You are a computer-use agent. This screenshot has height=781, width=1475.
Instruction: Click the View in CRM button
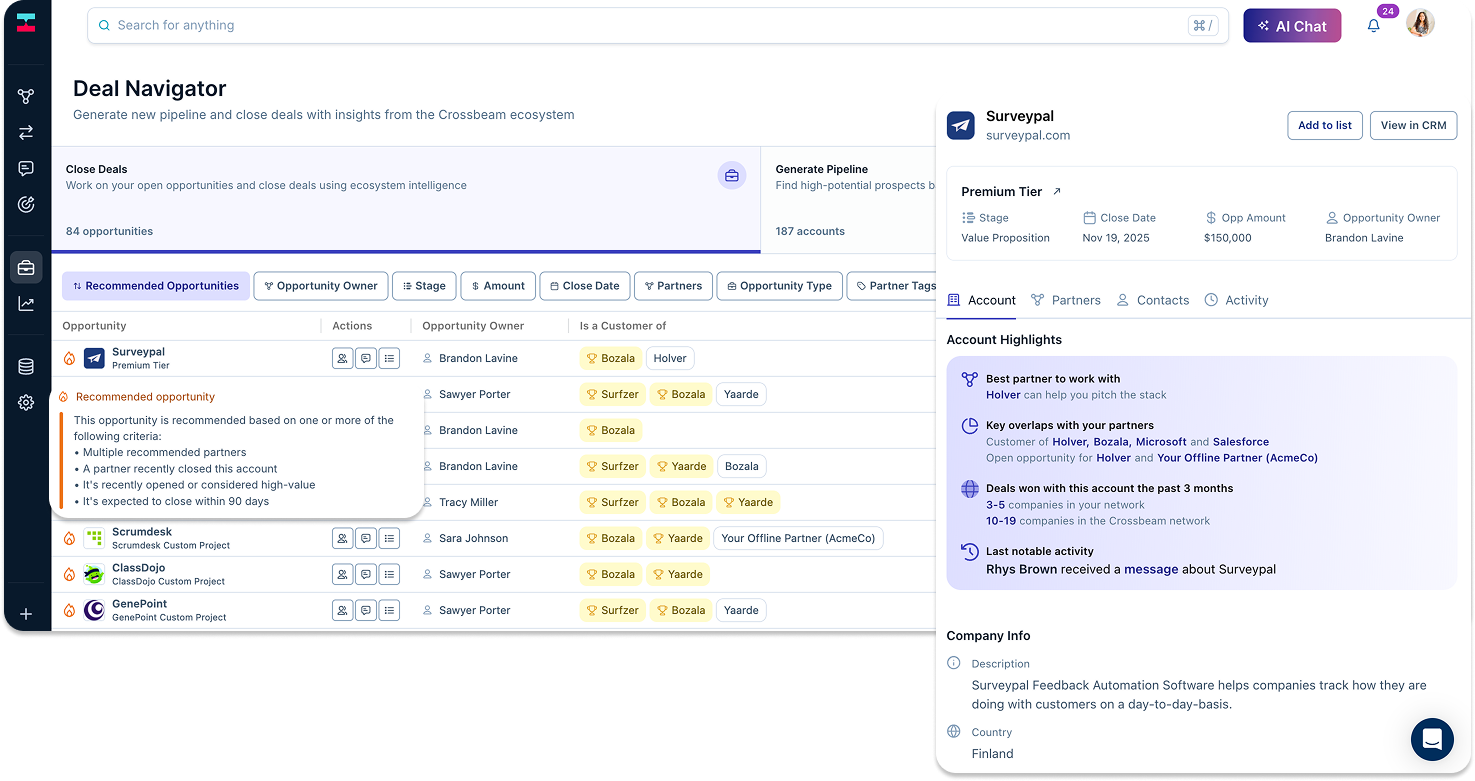[x=1413, y=125]
